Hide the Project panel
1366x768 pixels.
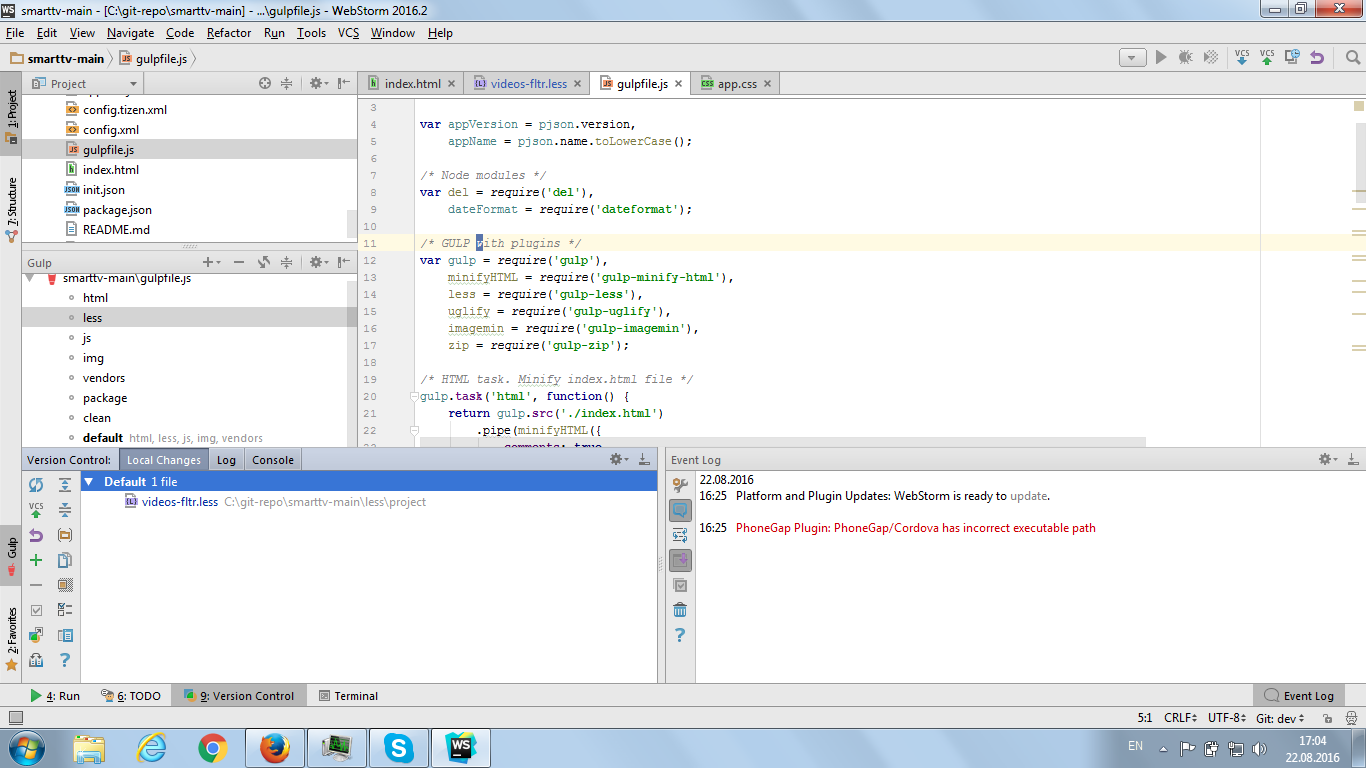(x=344, y=84)
